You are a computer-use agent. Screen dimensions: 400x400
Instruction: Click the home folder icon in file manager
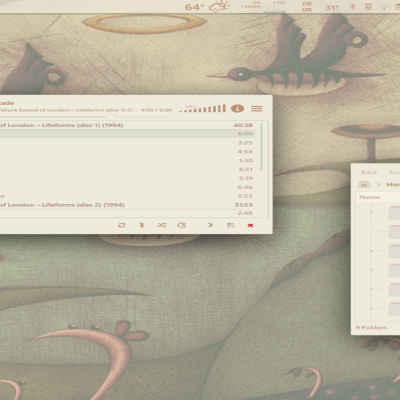pyautogui.click(x=364, y=184)
